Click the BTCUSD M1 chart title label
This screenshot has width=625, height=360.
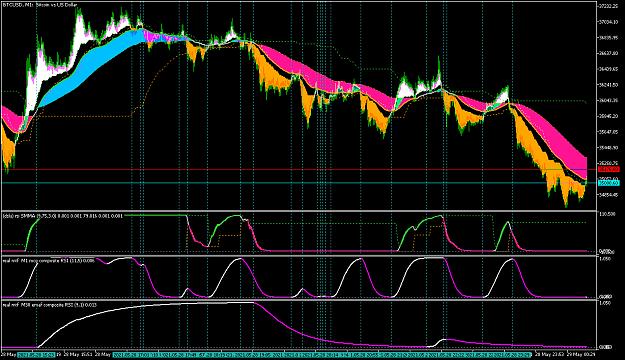pyautogui.click(x=40, y=5)
